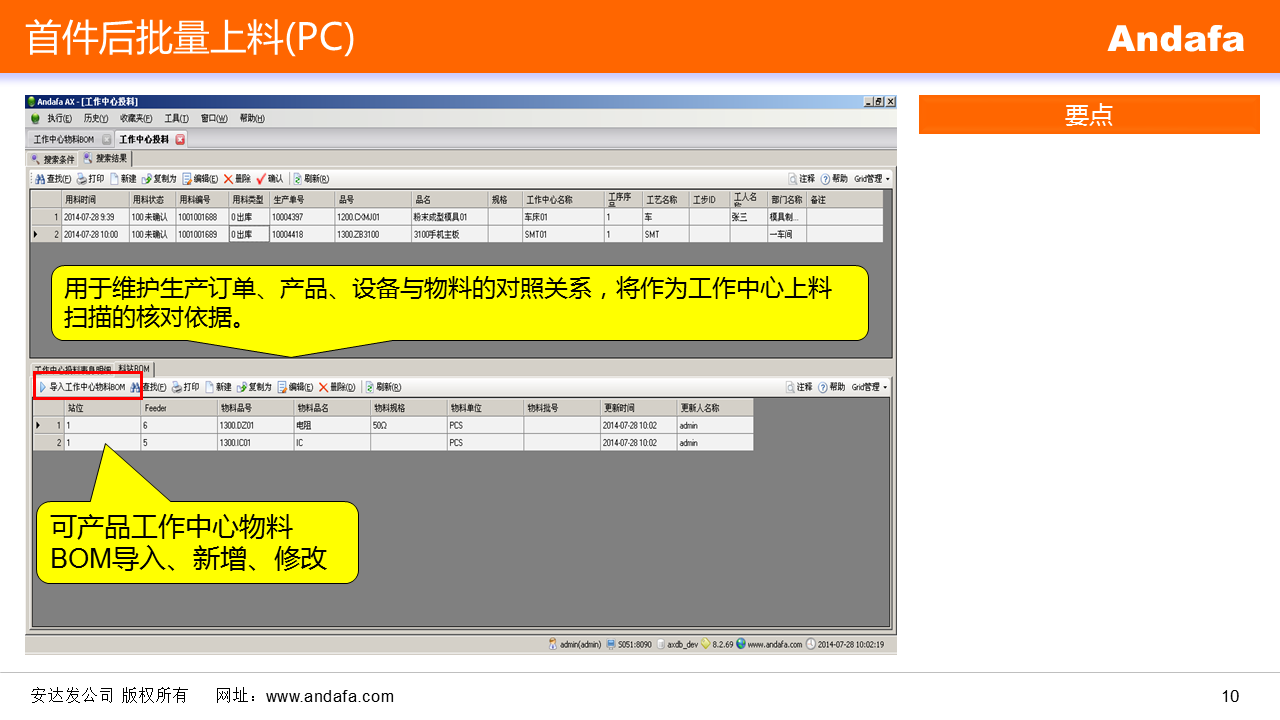Click 查找 binoculars icon in upper toolbar
This screenshot has height=720, width=1280.
click(40, 179)
